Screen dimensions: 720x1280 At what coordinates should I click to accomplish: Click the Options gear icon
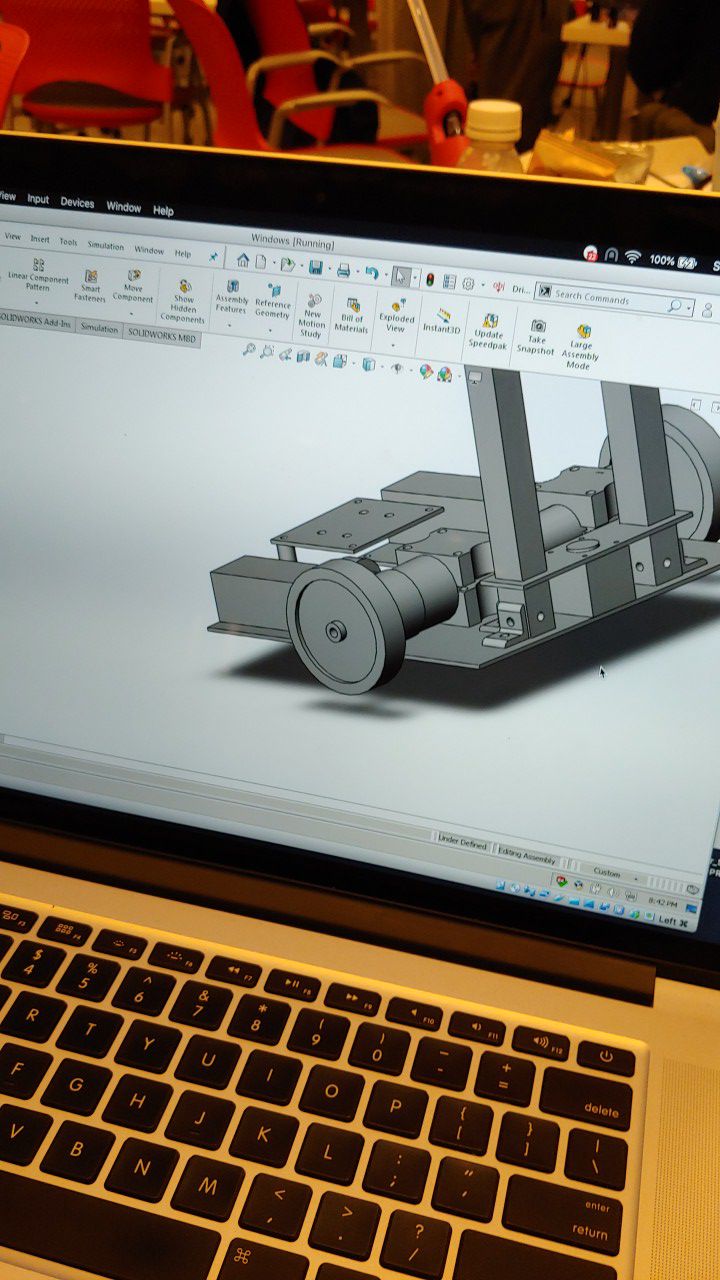467,284
